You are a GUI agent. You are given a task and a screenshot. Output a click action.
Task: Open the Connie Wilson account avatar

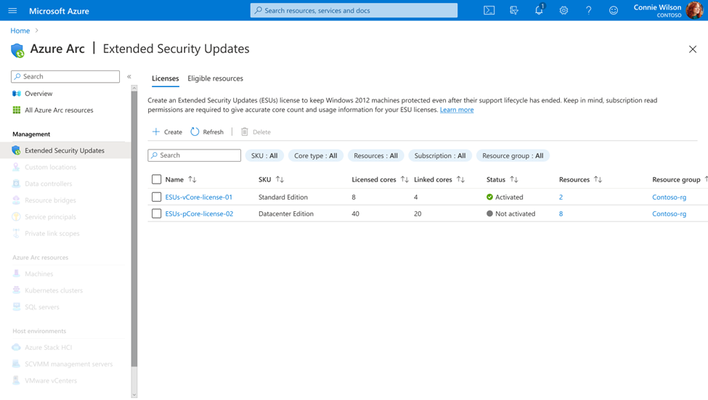(x=694, y=10)
